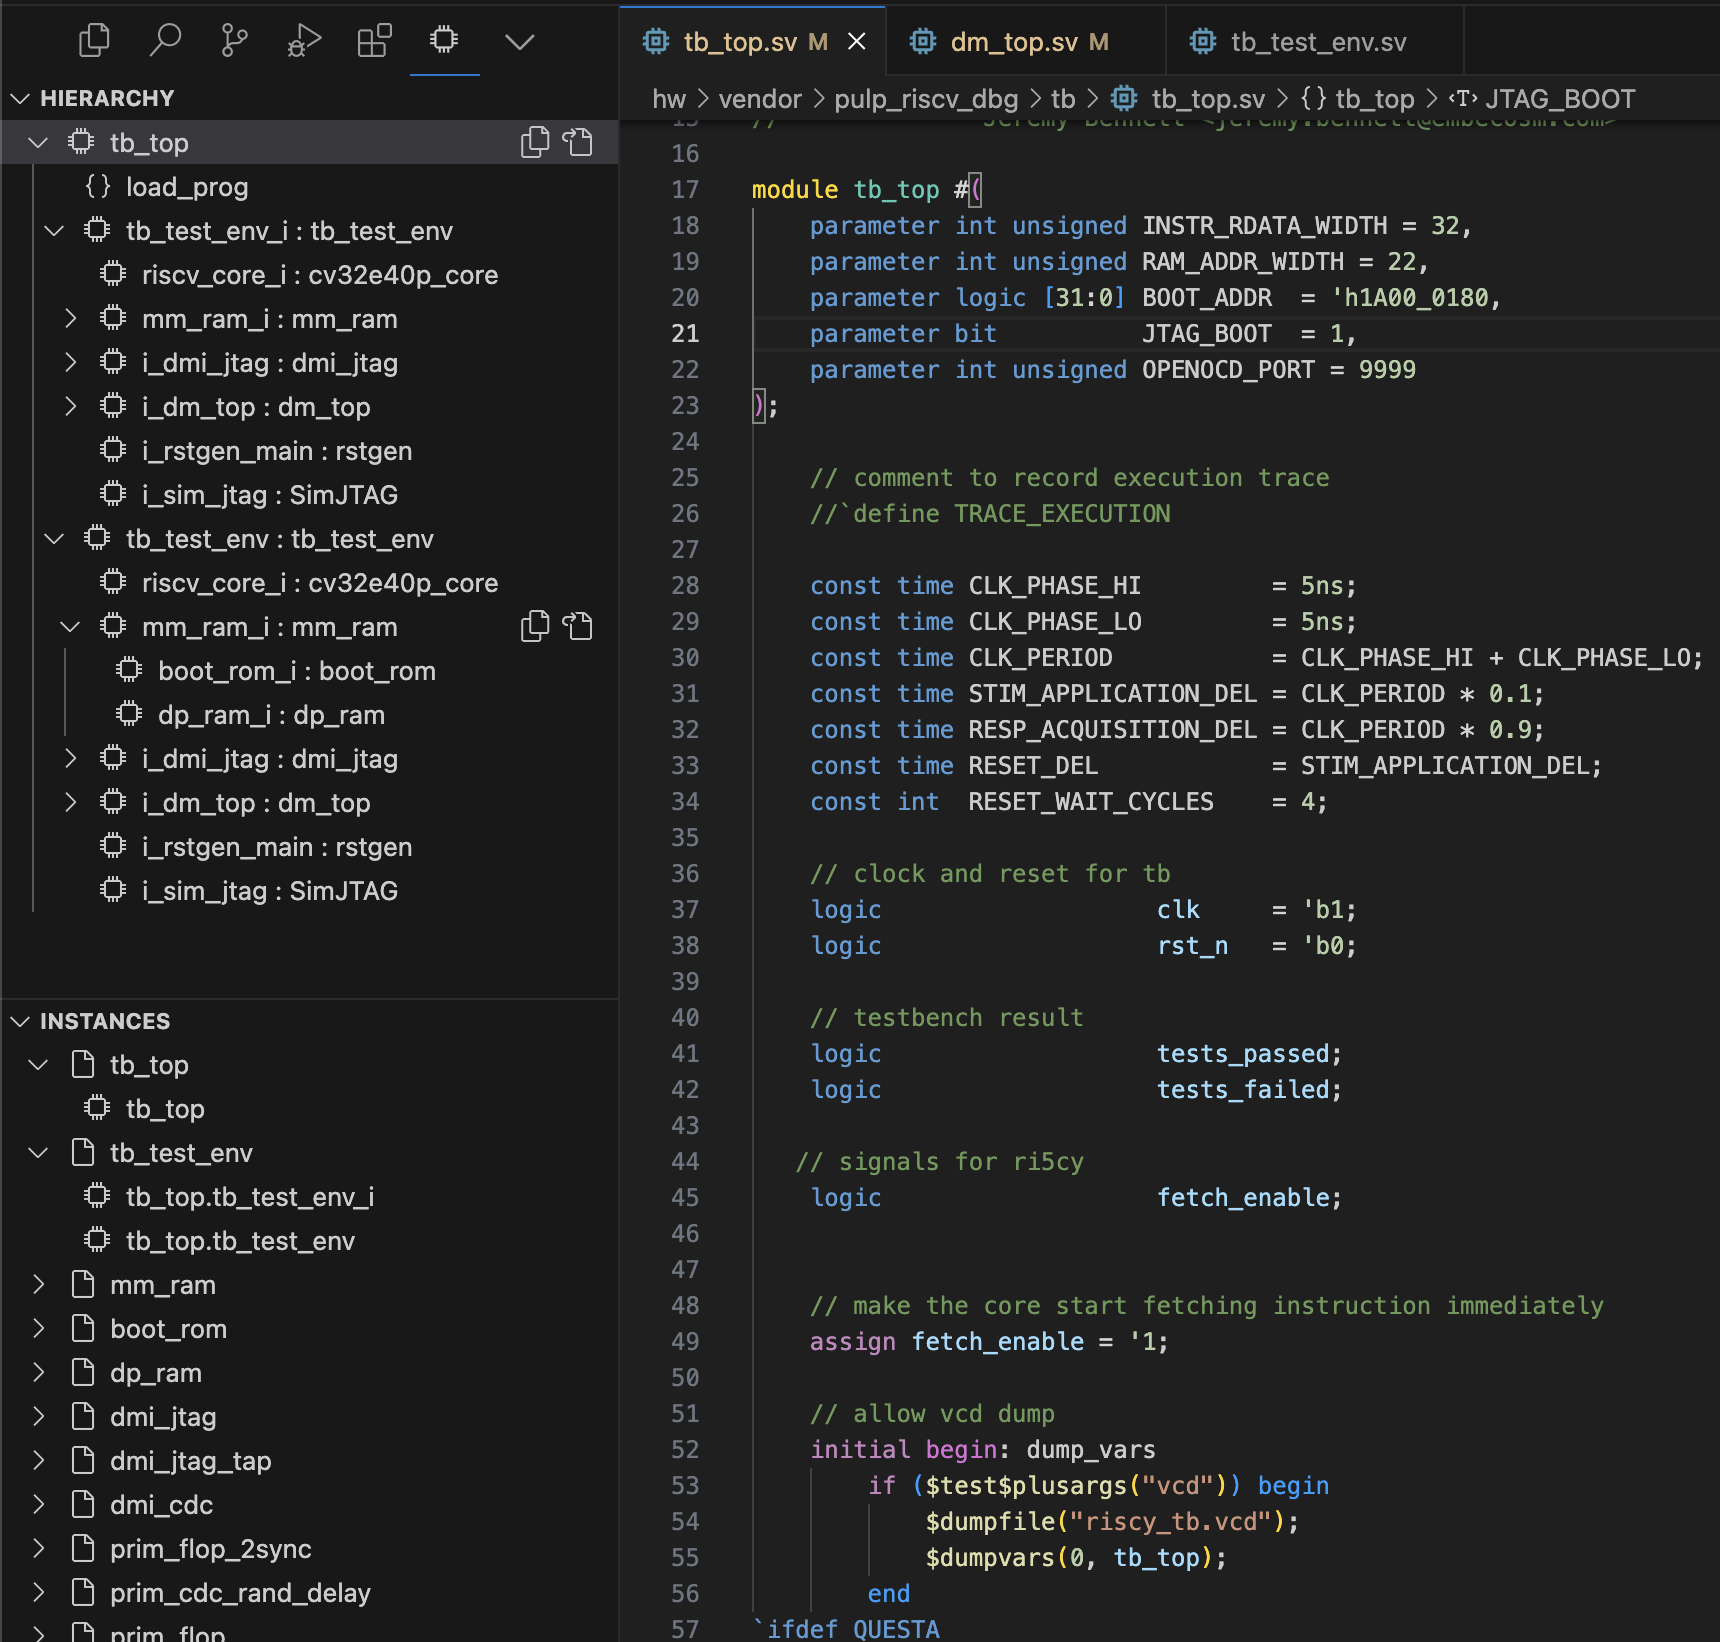Click 'vendor' in the breadcrumb
1720x1642 pixels.
(x=760, y=99)
